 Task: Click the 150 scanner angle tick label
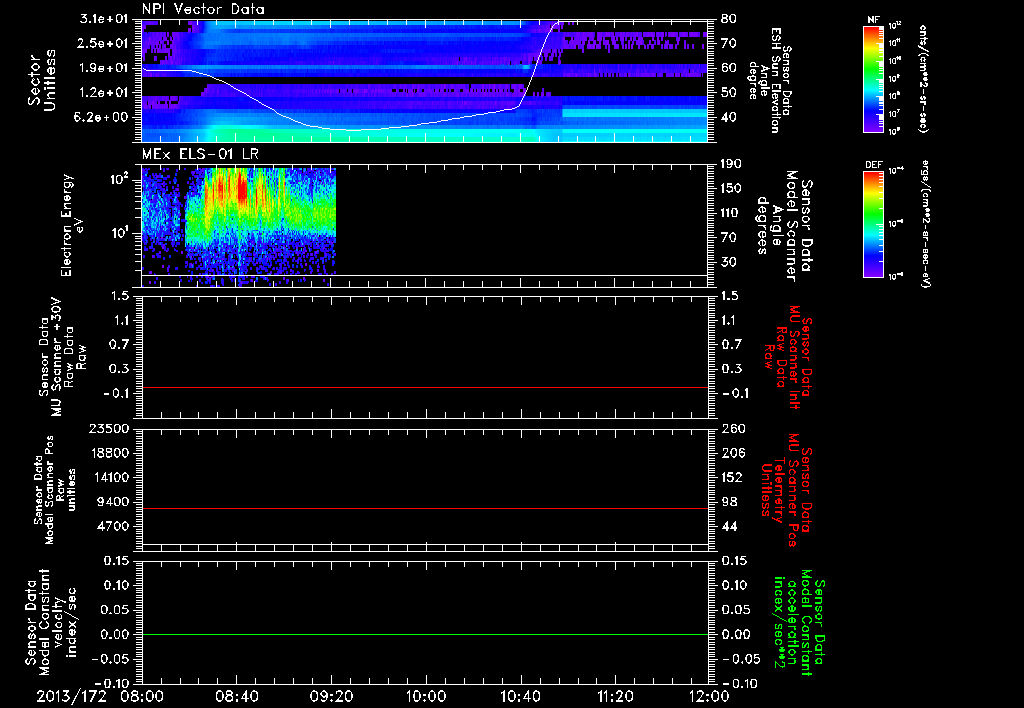(732, 188)
